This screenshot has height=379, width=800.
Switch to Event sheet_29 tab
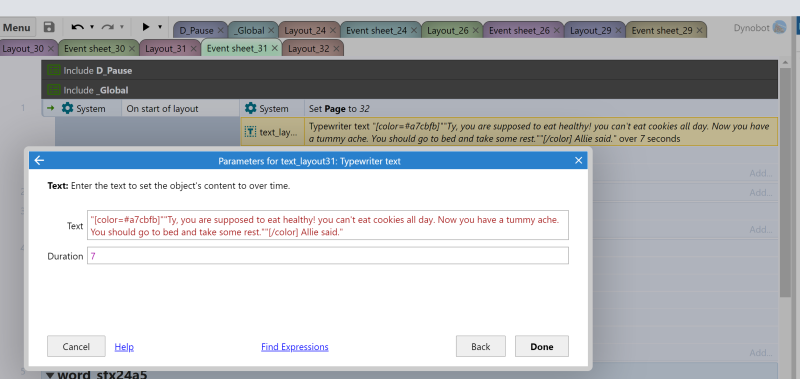click(x=662, y=31)
